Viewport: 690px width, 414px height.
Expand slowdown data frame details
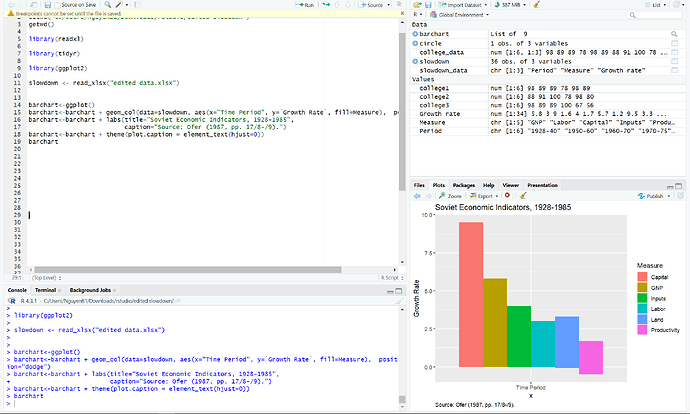(x=415, y=62)
